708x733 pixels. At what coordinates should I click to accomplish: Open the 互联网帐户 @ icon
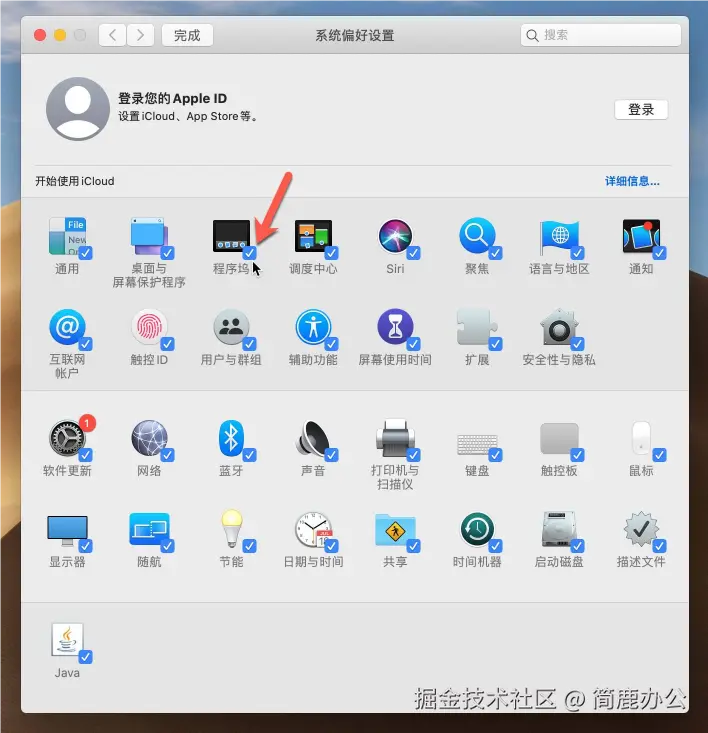click(x=67, y=327)
